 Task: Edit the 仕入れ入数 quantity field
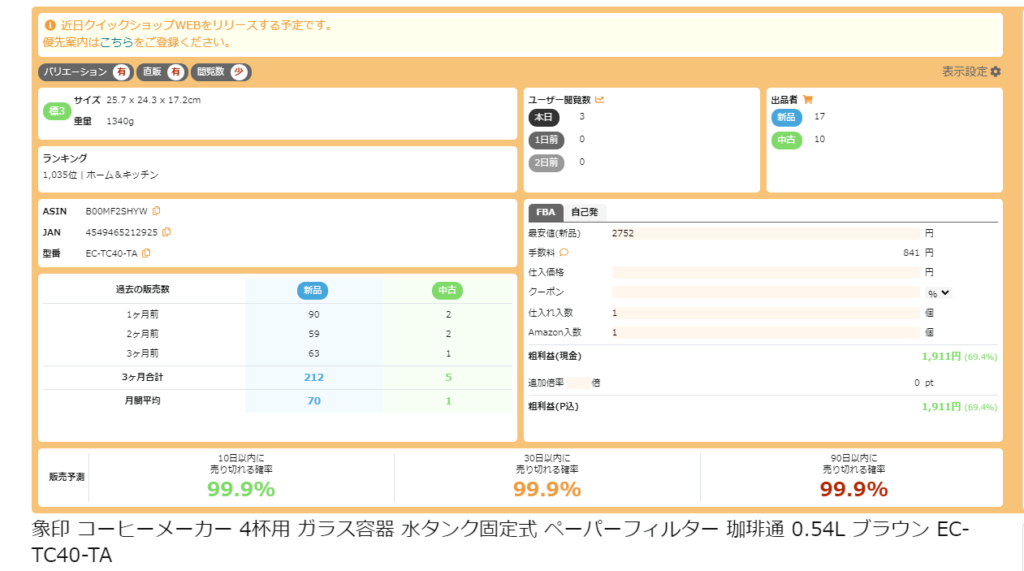[765, 313]
